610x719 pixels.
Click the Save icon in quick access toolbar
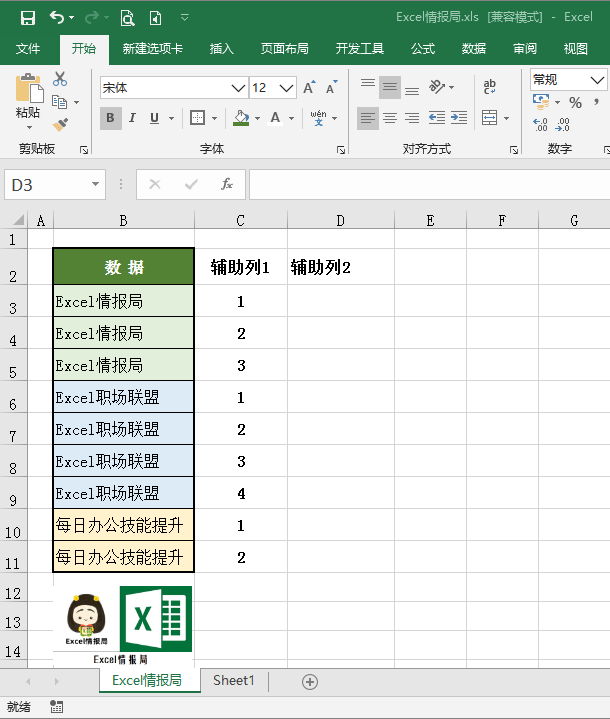click(x=28, y=18)
